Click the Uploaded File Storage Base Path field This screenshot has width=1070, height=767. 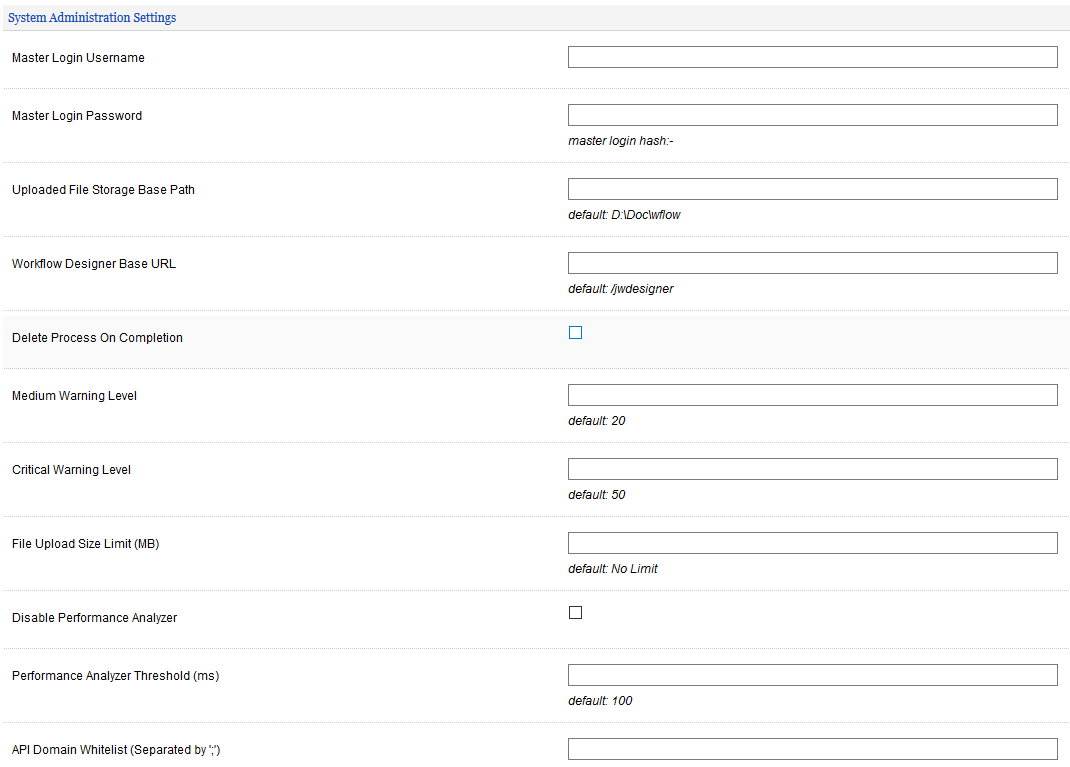pos(812,189)
